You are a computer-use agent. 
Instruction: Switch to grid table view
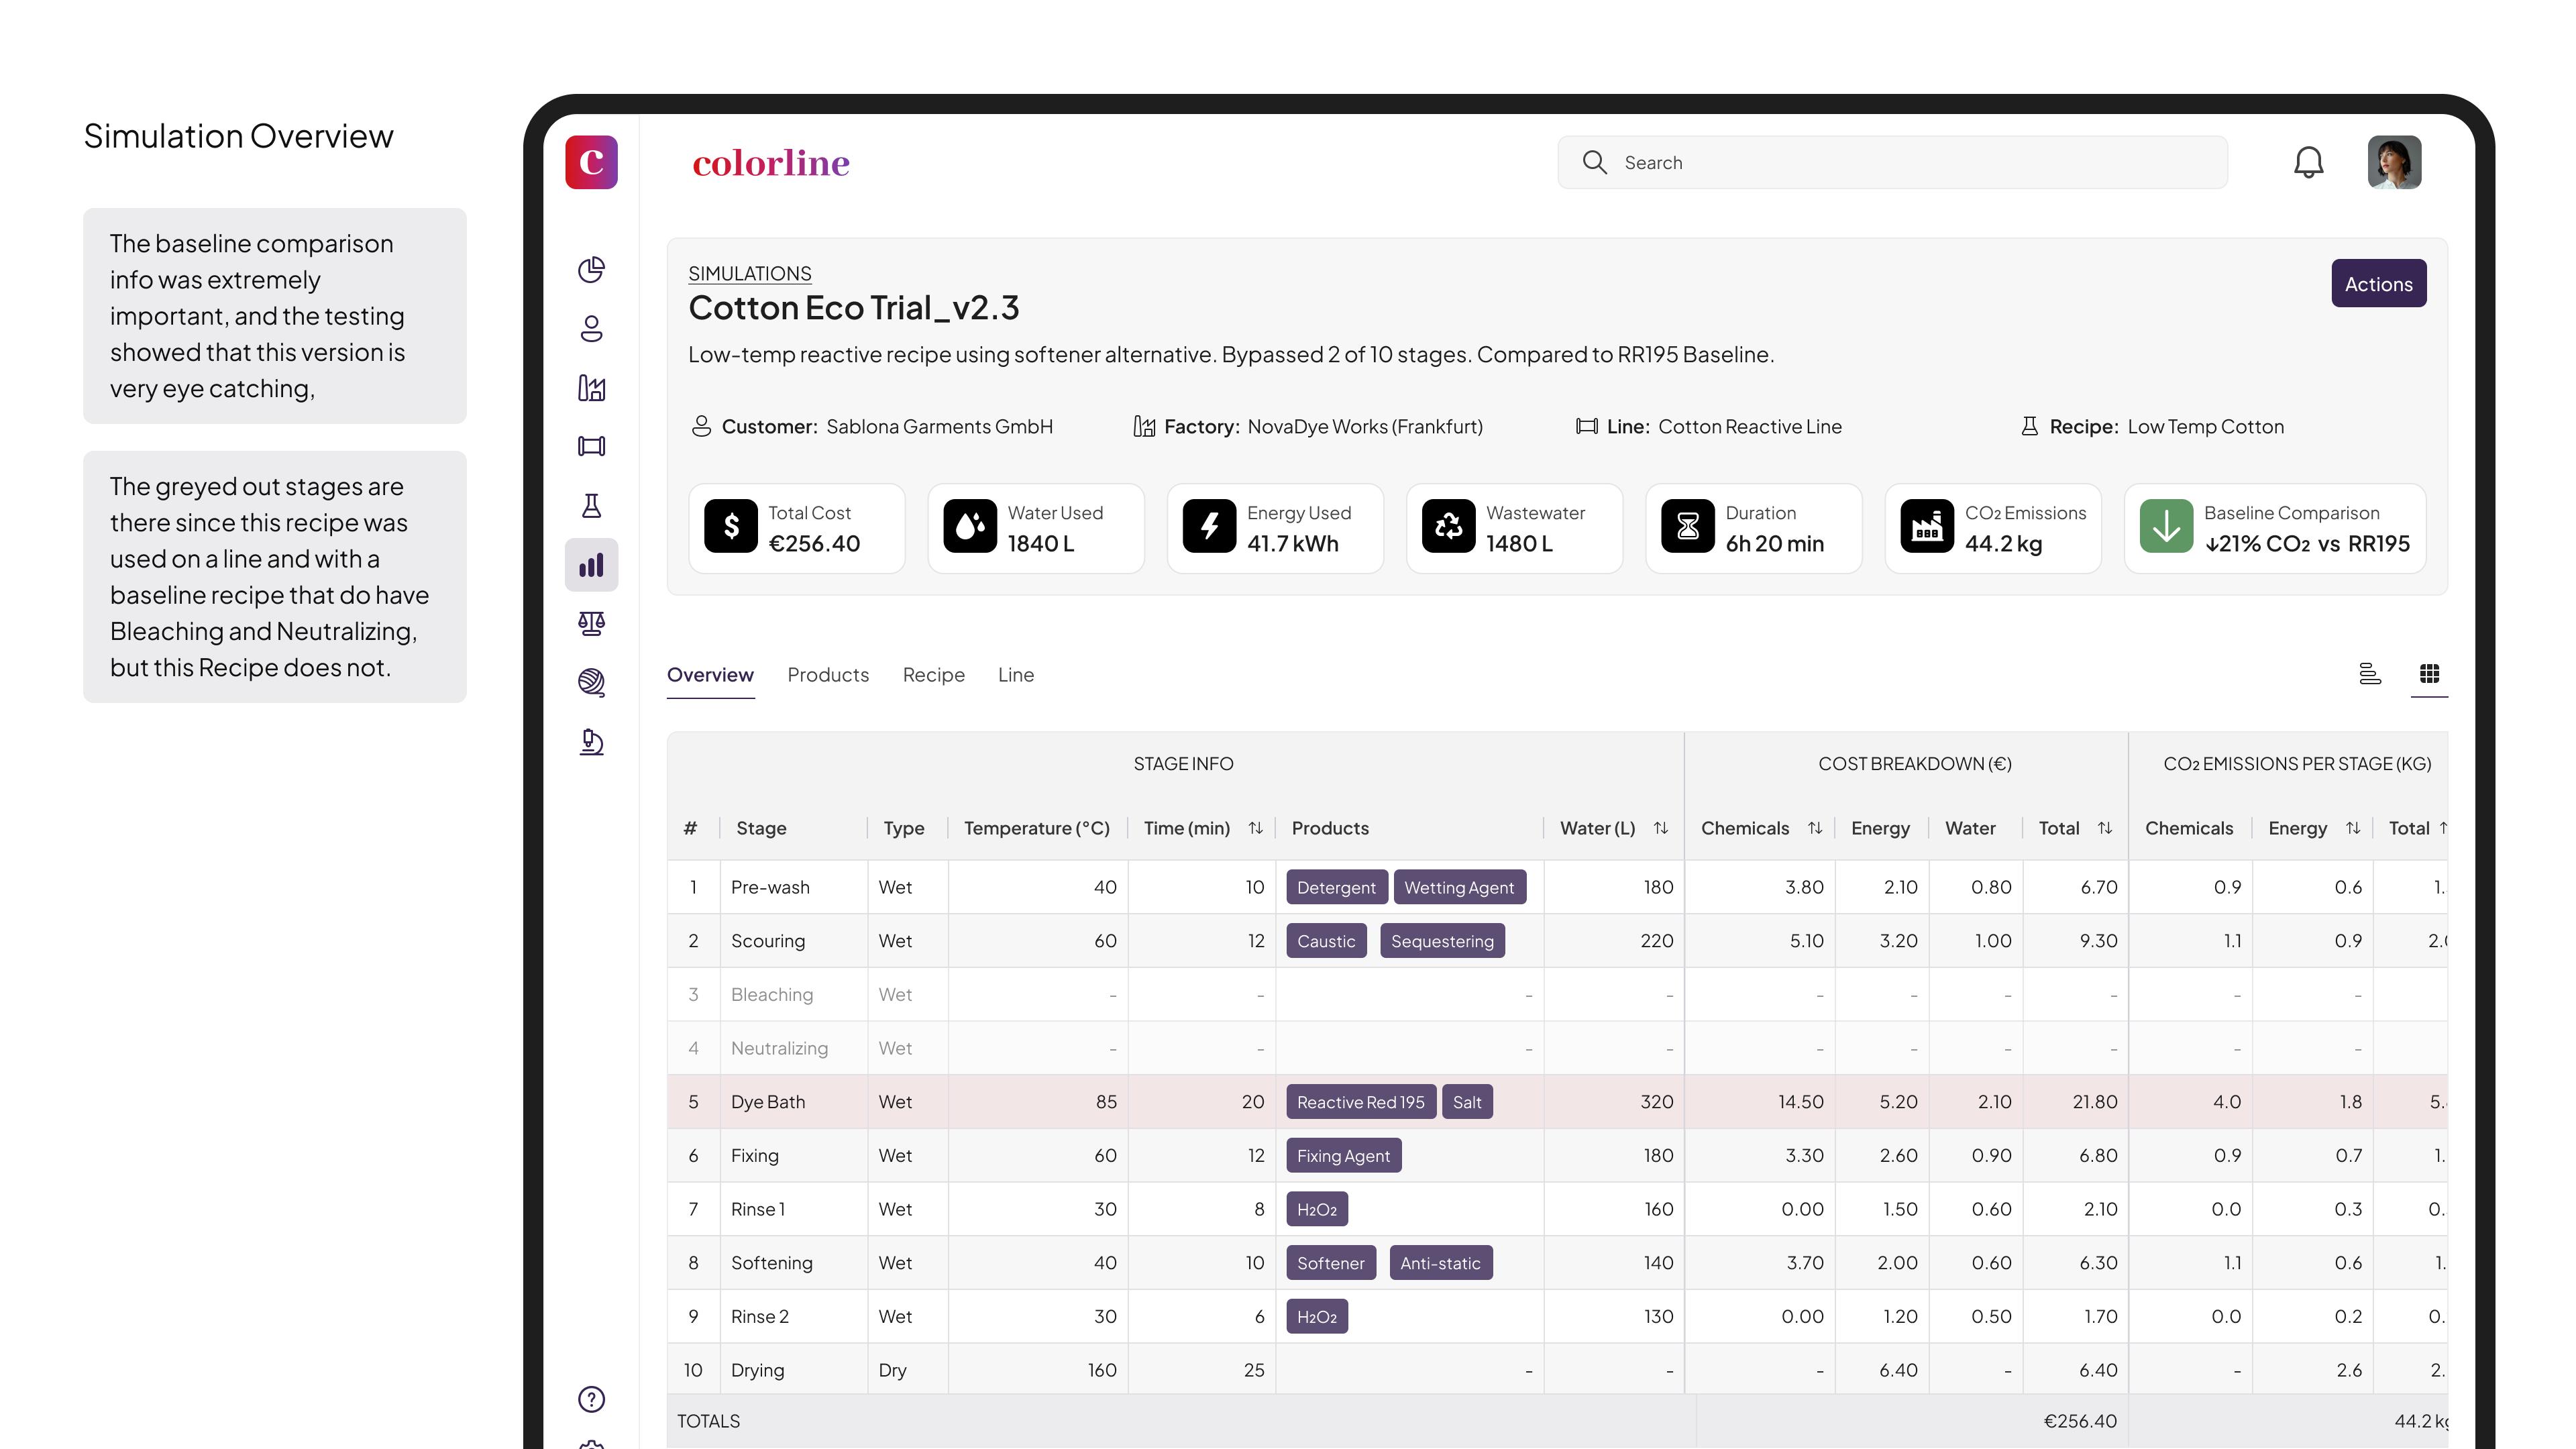pyautogui.click(x=2429, y=674)
